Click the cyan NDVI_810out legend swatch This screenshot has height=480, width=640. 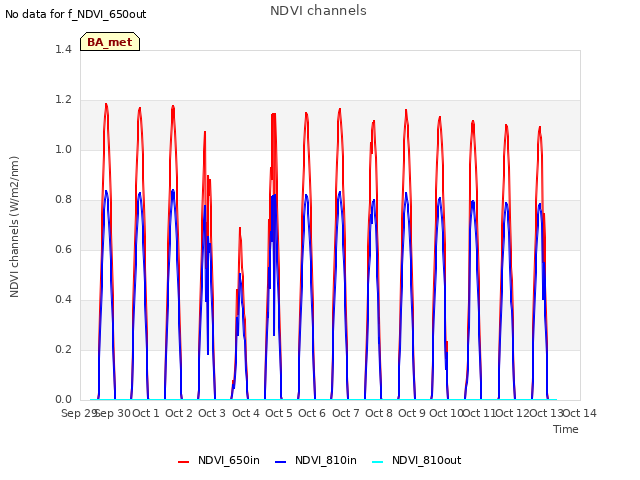pyautogui.click(x=378, y=462)
